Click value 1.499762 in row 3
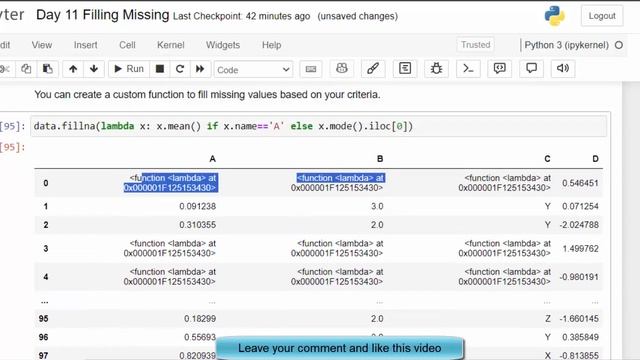Viewport: 640px width, 360px height. [x=580, y=249]
